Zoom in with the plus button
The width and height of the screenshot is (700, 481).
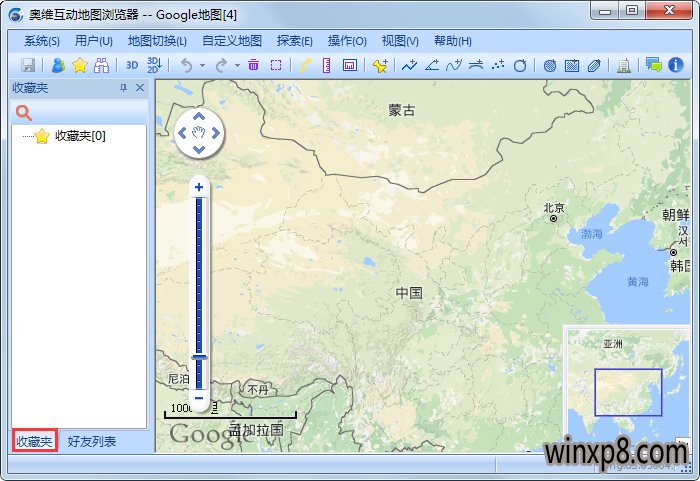pos(199,187)
